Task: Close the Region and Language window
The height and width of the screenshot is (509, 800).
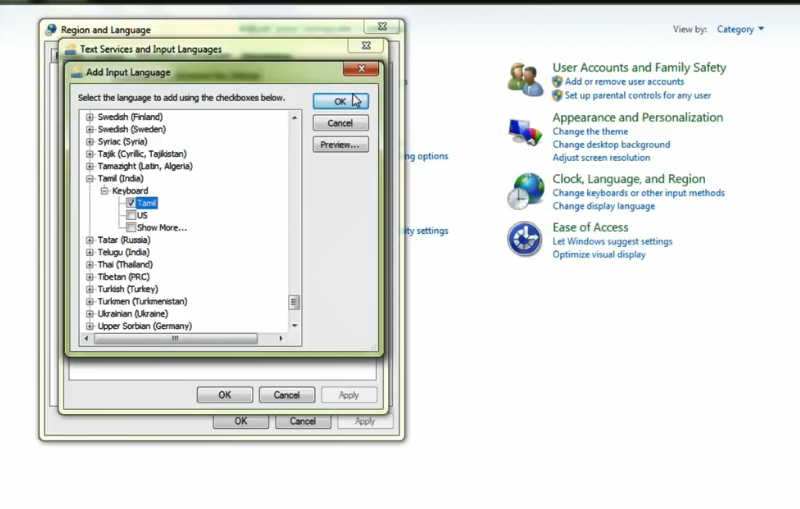Action: [x=382, y=26]
